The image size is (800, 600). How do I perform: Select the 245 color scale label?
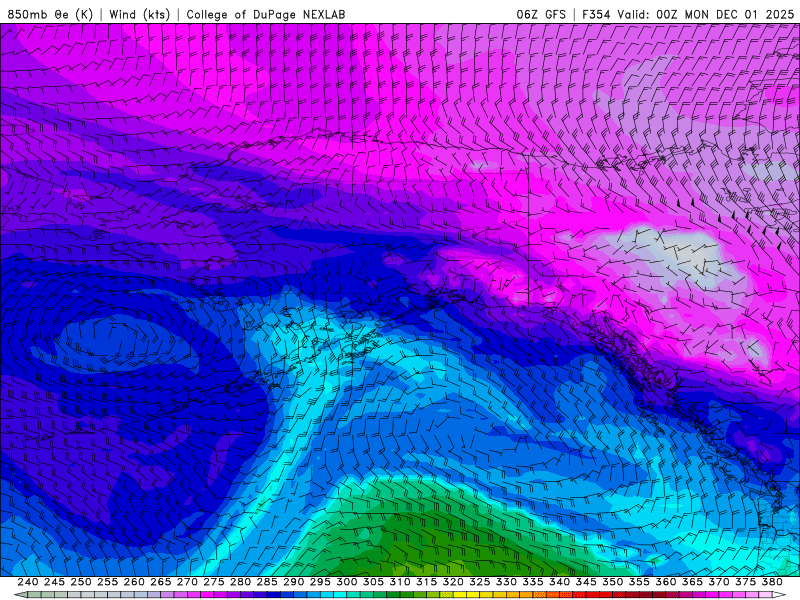pos(54,582)
